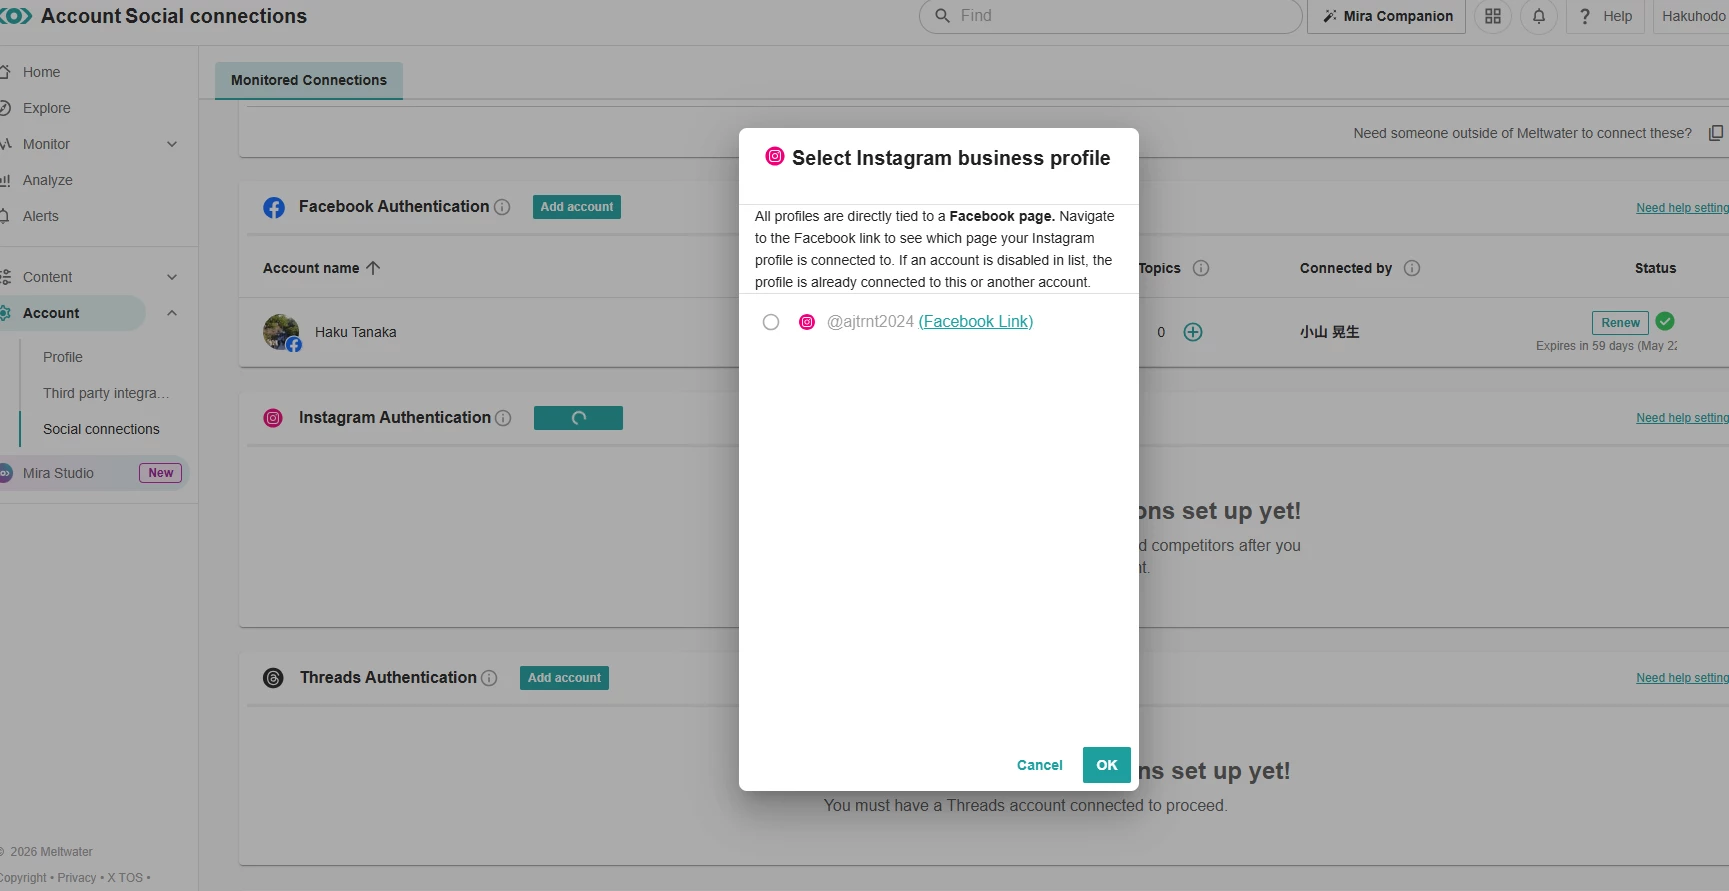Add a Facebook account
The image size is (1729, 891).
pos(576,207)
